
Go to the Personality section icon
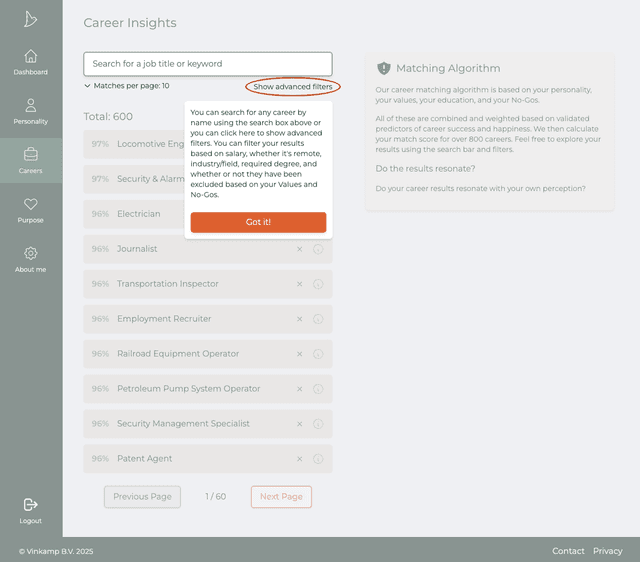point(31,105)
